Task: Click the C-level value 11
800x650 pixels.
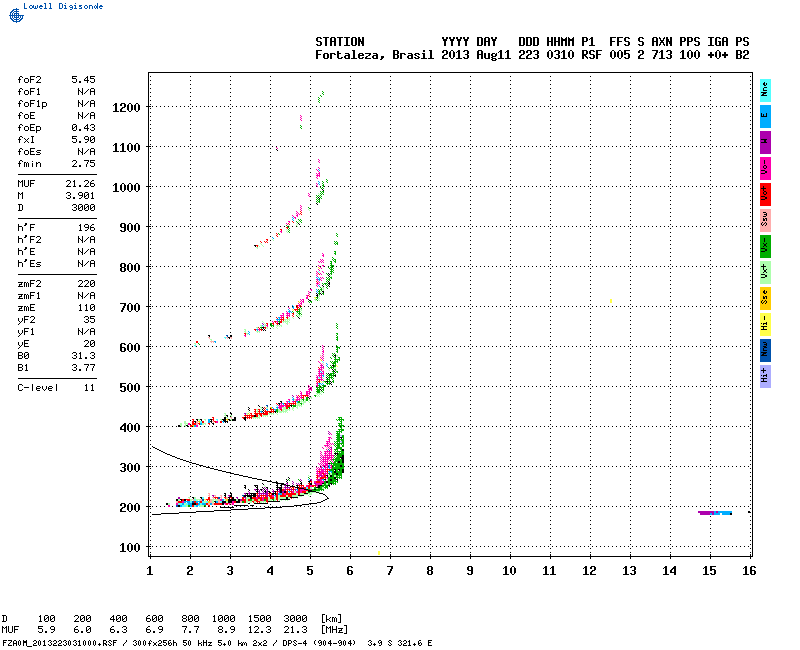Action: click(x=90, y=388)
